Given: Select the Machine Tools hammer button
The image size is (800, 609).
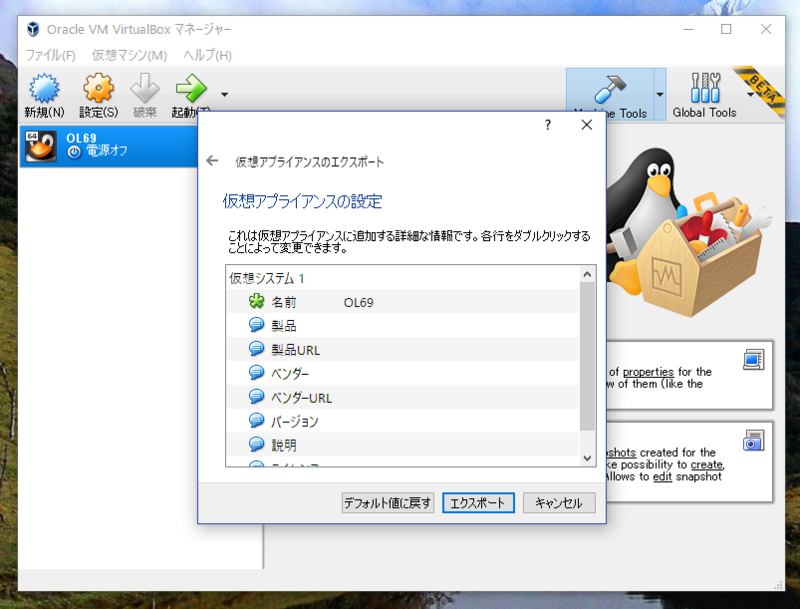Looking at the screenshot, I should (610, 95).
